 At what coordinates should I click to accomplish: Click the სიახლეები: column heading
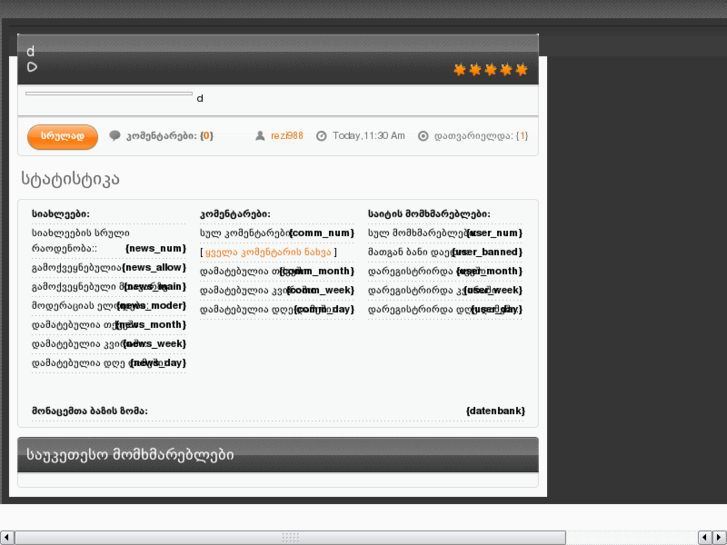pos(61,214)
